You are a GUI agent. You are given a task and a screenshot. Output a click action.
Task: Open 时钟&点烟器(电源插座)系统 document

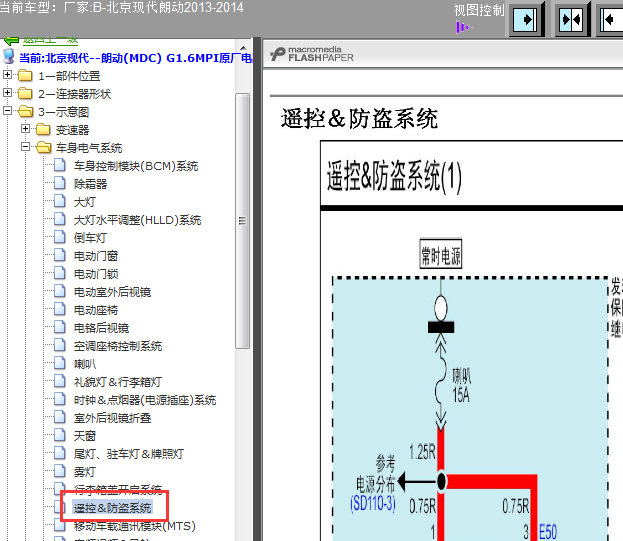pos(145,400)
